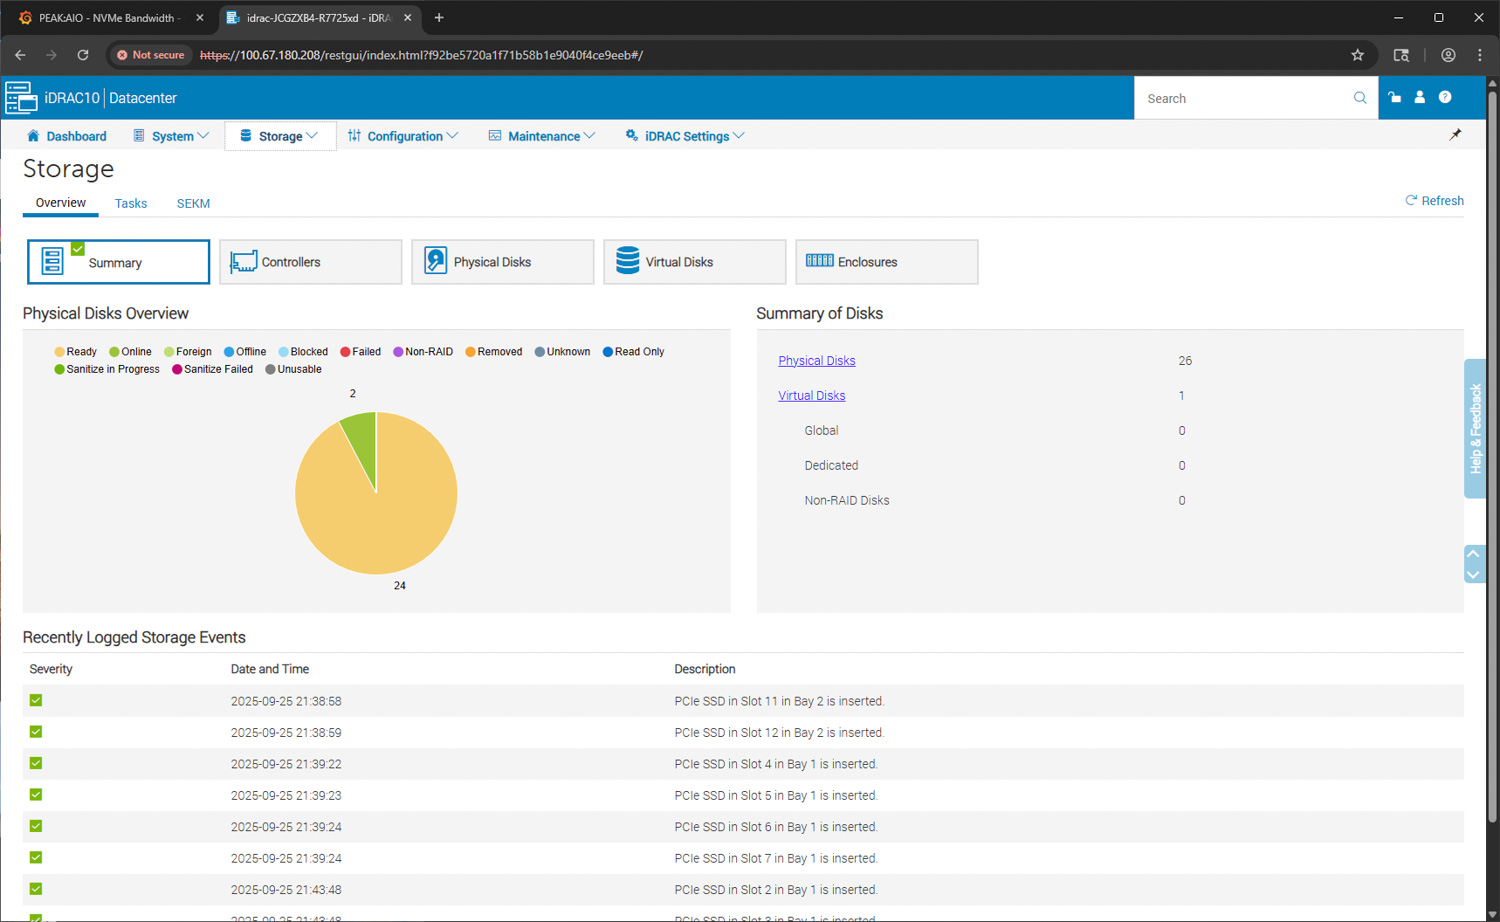Image resolution: width=1500 pixels, height=922 pixels.
Task: Open the Enclosures card
Action: (x=886, y=262)
